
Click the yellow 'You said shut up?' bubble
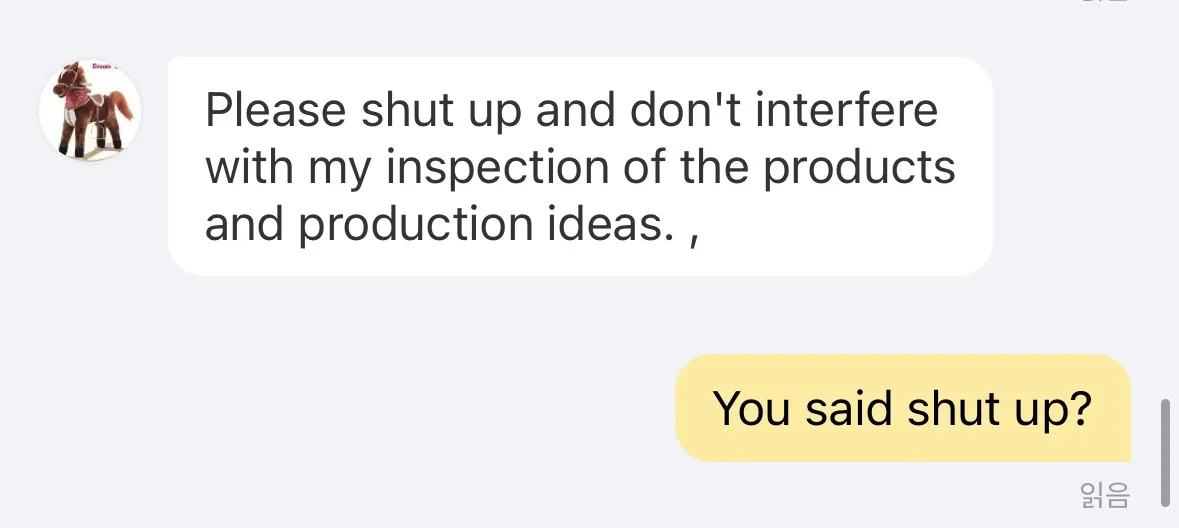(x=902, y=408)
